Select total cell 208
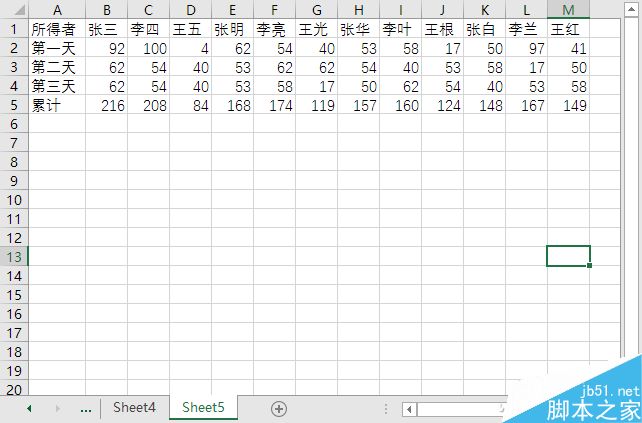The width and height of the screenshot is (642, 423). click(x=149, y=105)
